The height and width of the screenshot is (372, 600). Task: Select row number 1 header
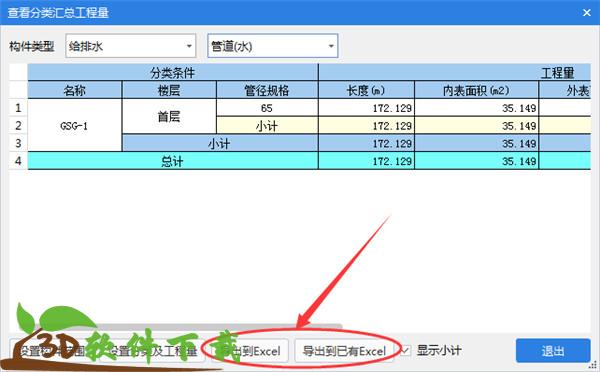pyautogui.click(x=18, y=108)
